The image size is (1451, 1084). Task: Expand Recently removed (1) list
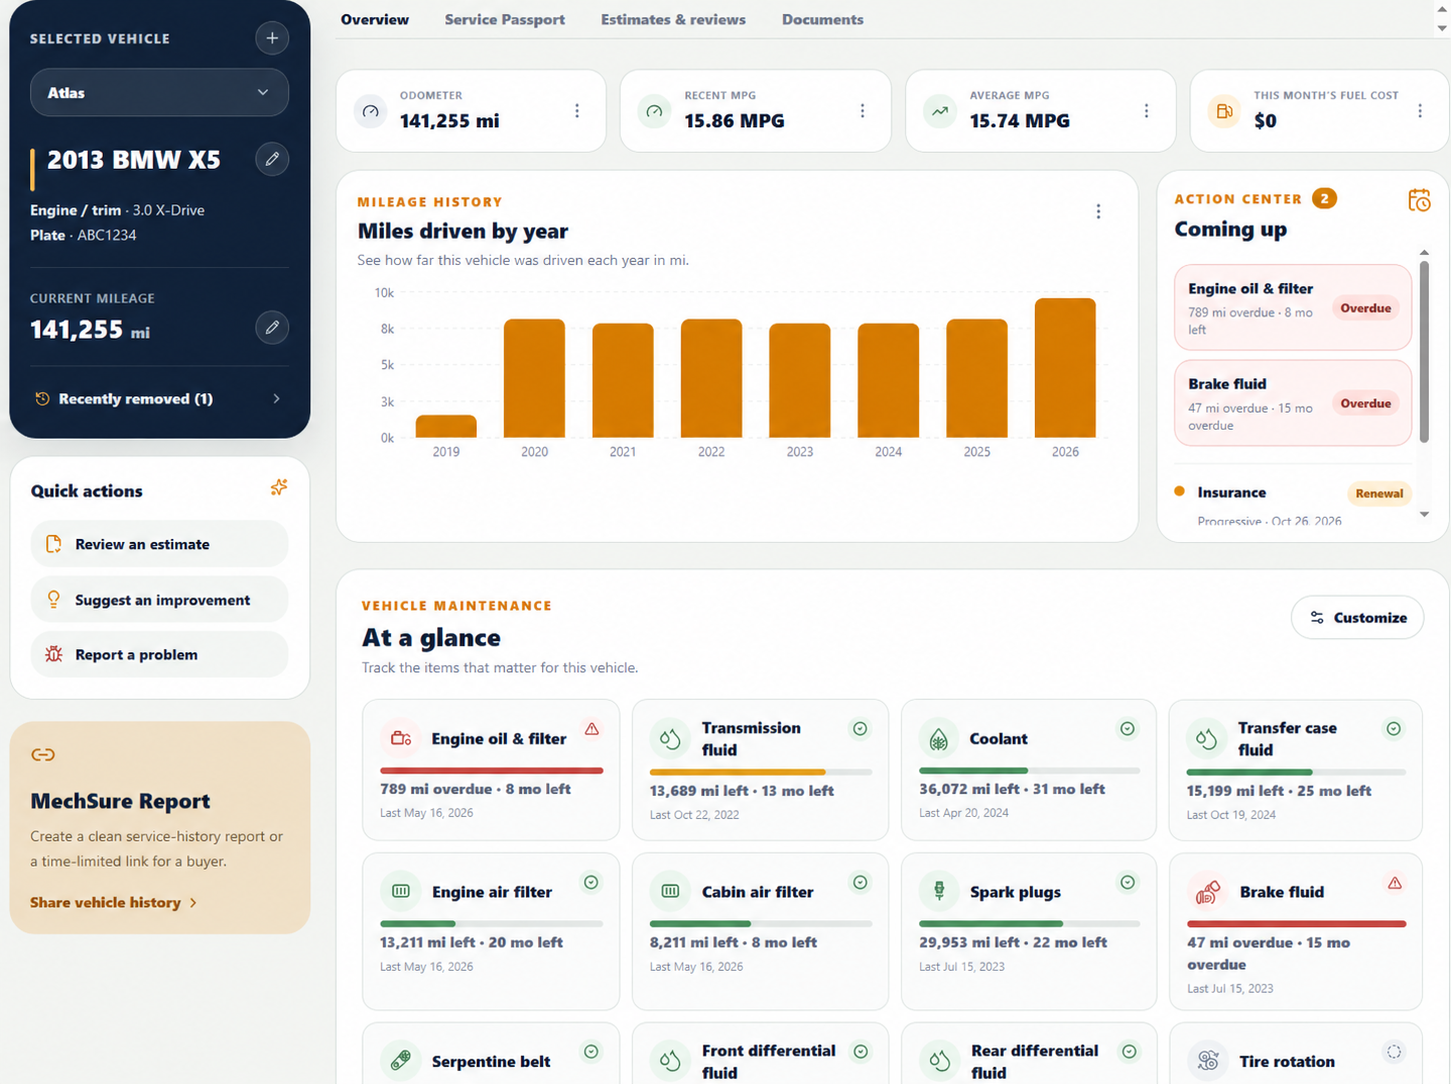pyautogui.click(x=159, y=399)
